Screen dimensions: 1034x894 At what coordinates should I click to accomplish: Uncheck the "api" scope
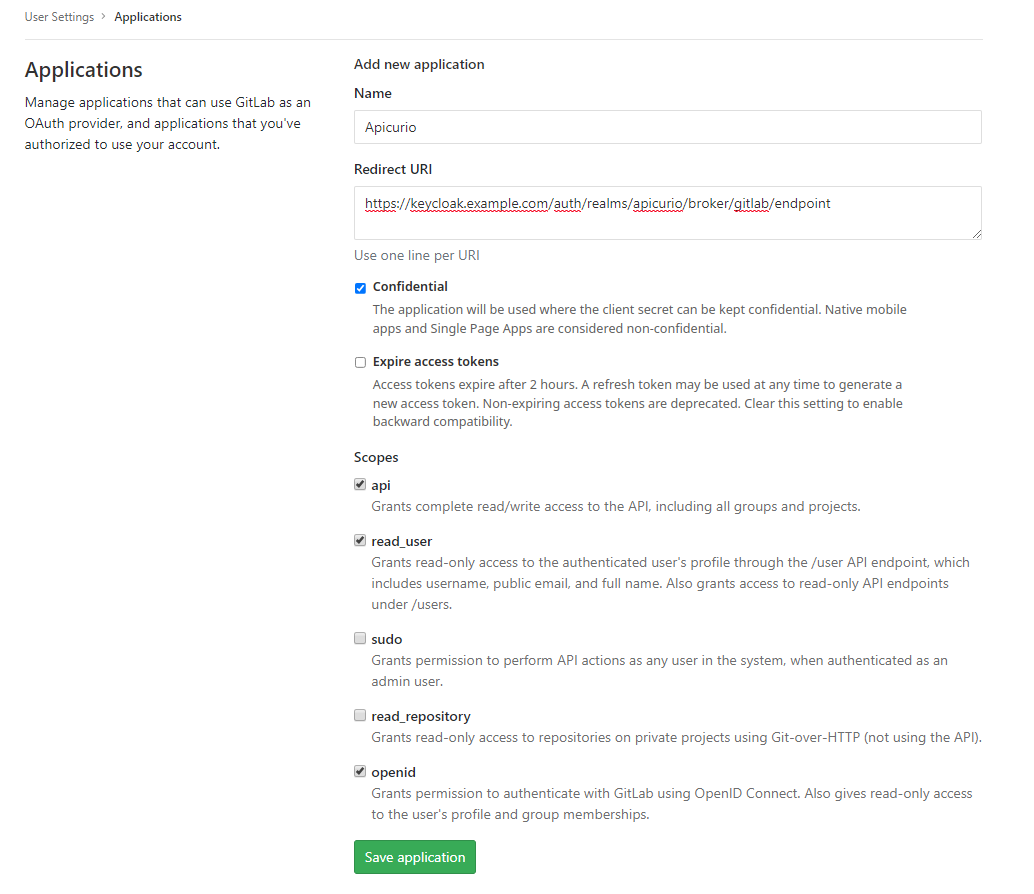[360, 484]
